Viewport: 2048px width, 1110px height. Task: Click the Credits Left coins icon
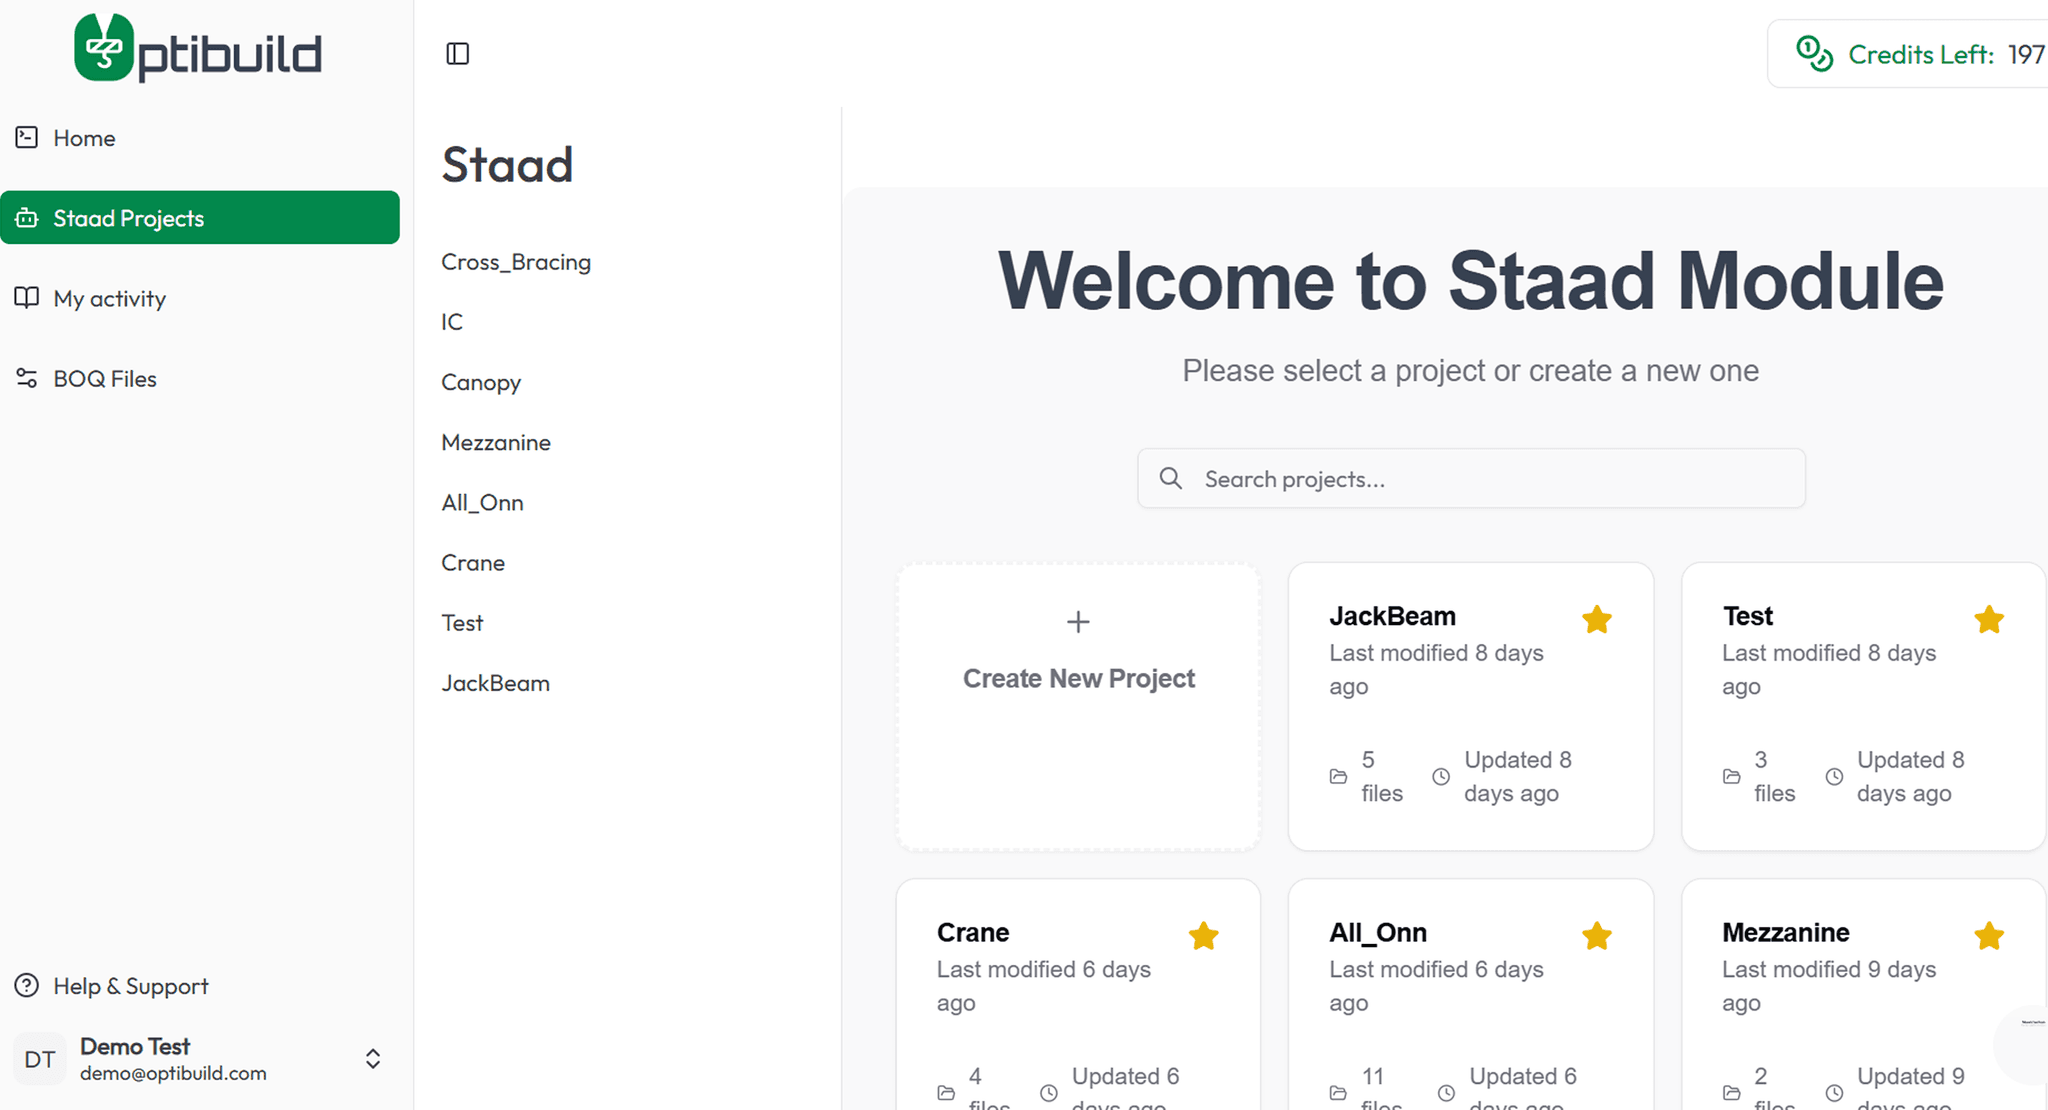[x=1814, y=54]
